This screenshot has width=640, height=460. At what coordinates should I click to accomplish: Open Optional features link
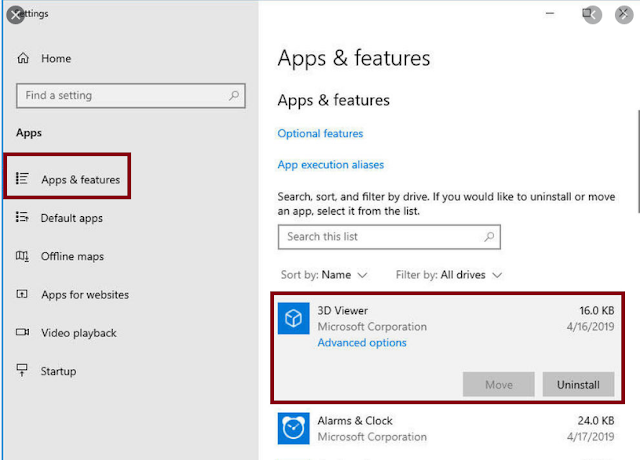[x=320, y=133]
